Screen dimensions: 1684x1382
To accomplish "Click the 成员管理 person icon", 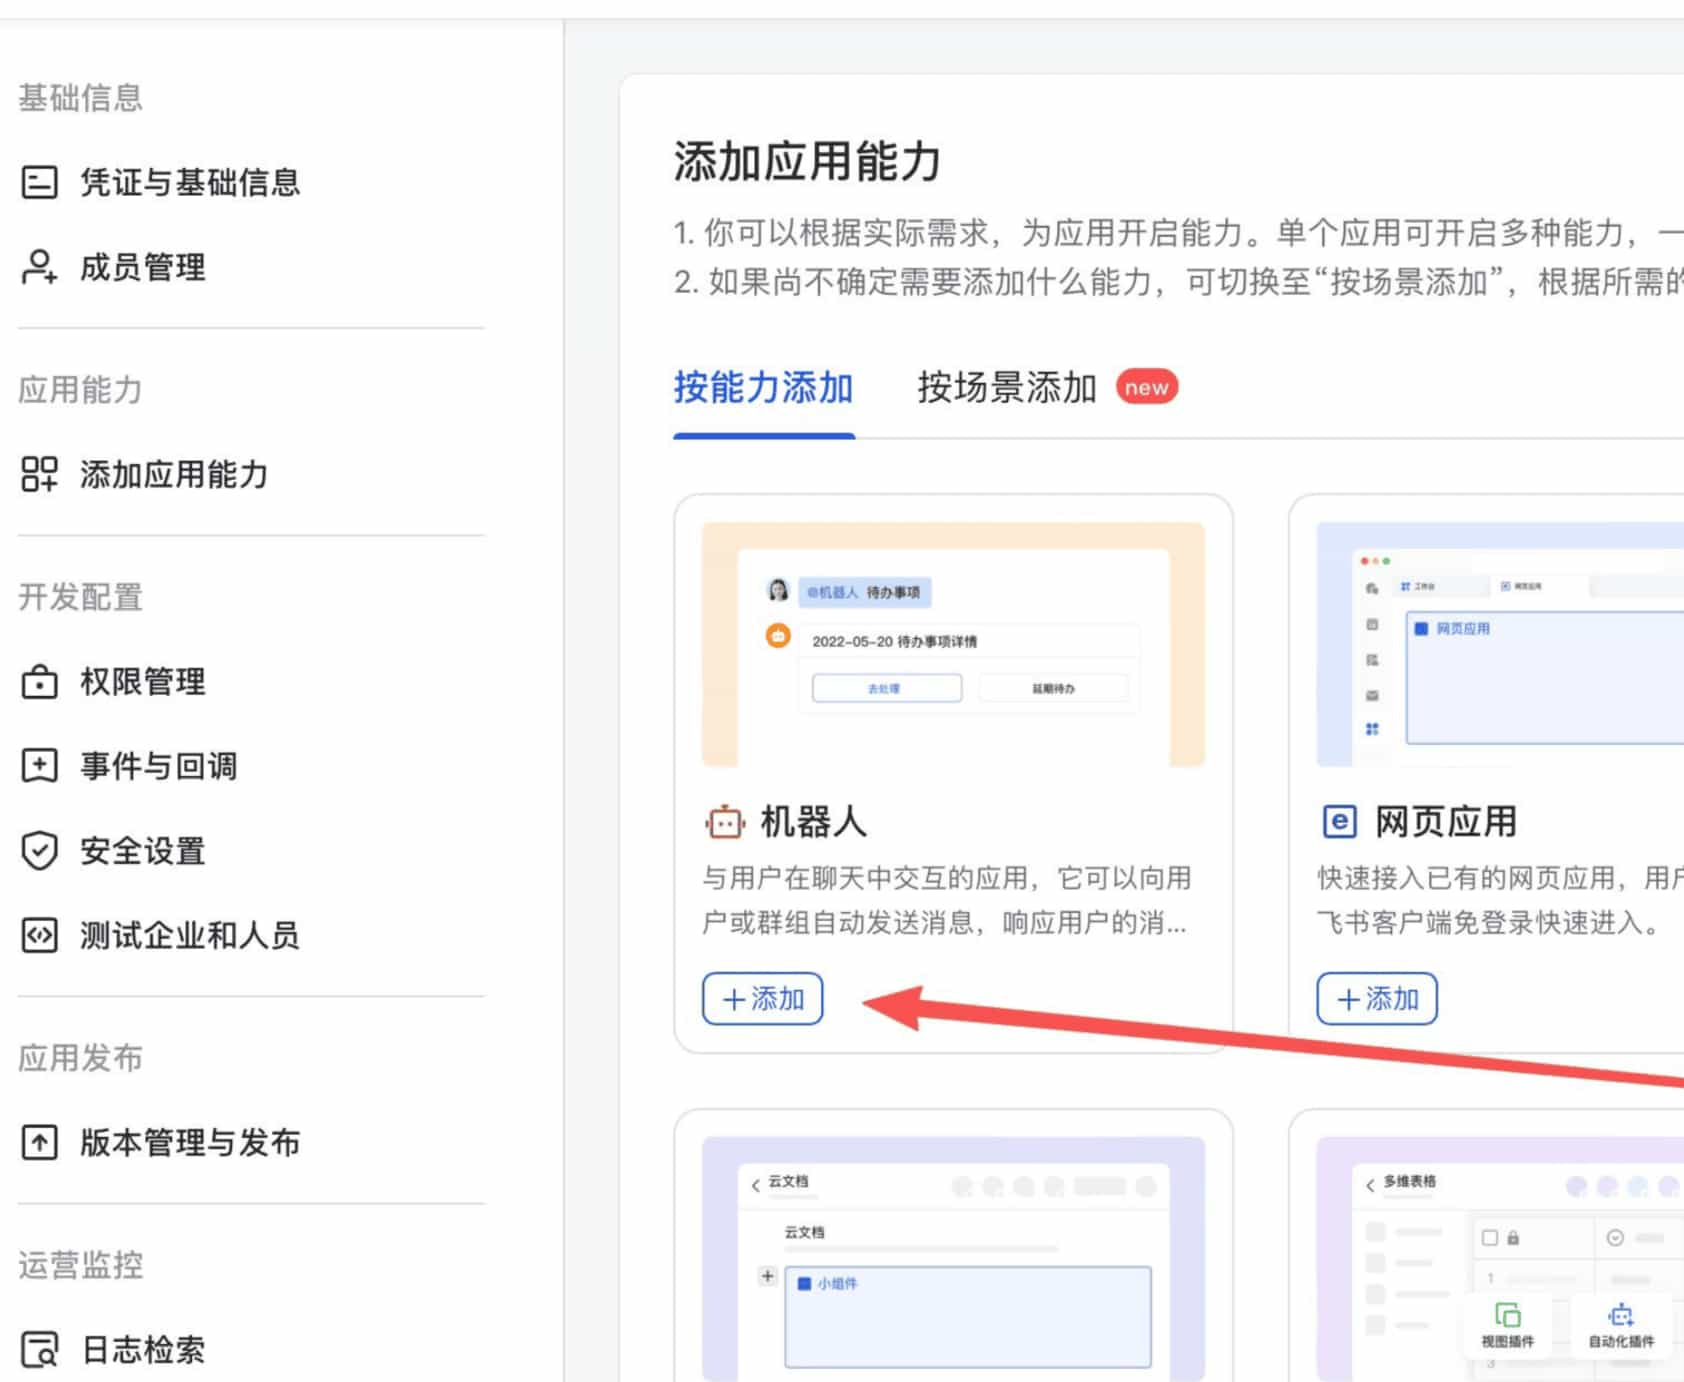I will click(39, 267).
